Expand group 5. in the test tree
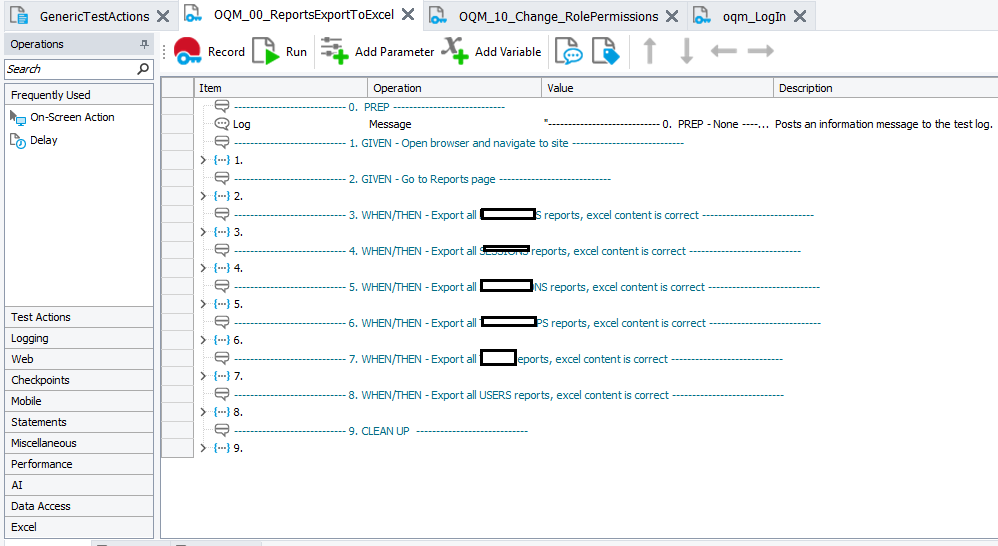The height and width of the screenshot is (546, 998). pyautogui.click(x=203, y=304)
